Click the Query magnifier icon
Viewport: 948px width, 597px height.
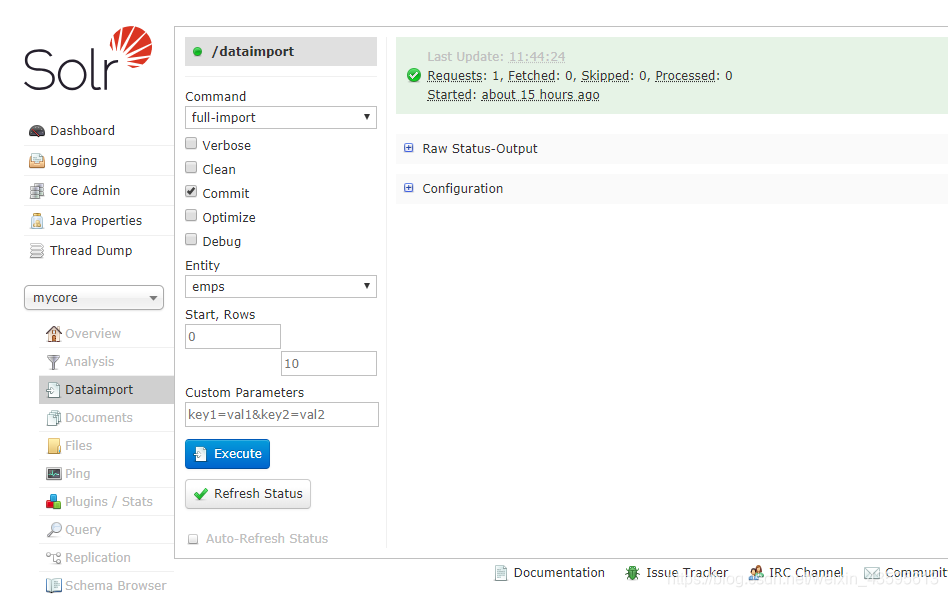pos(54,530)
